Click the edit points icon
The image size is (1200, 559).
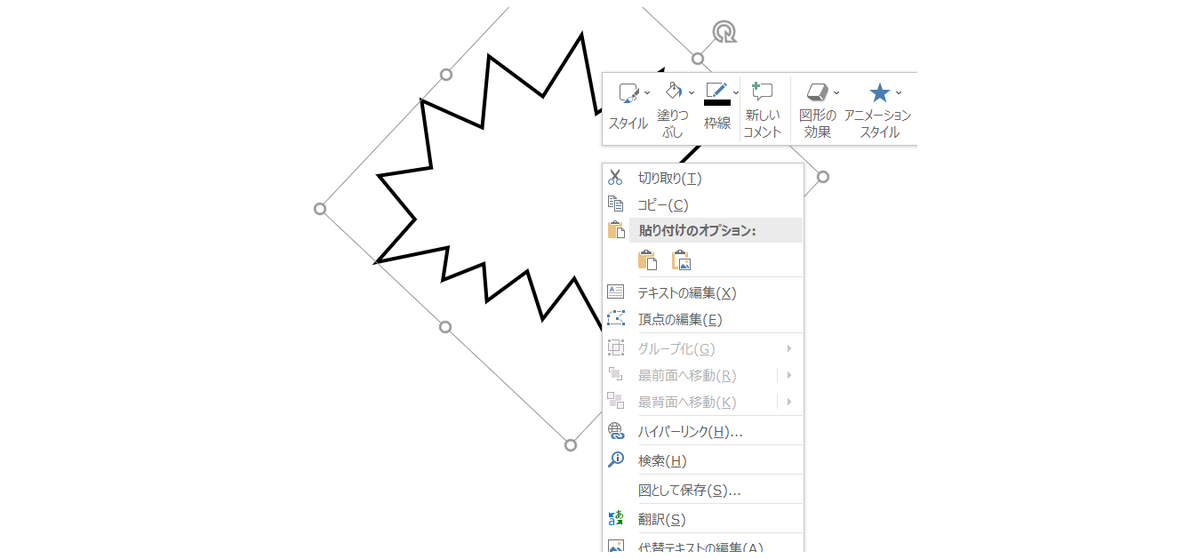pos(616,318)
